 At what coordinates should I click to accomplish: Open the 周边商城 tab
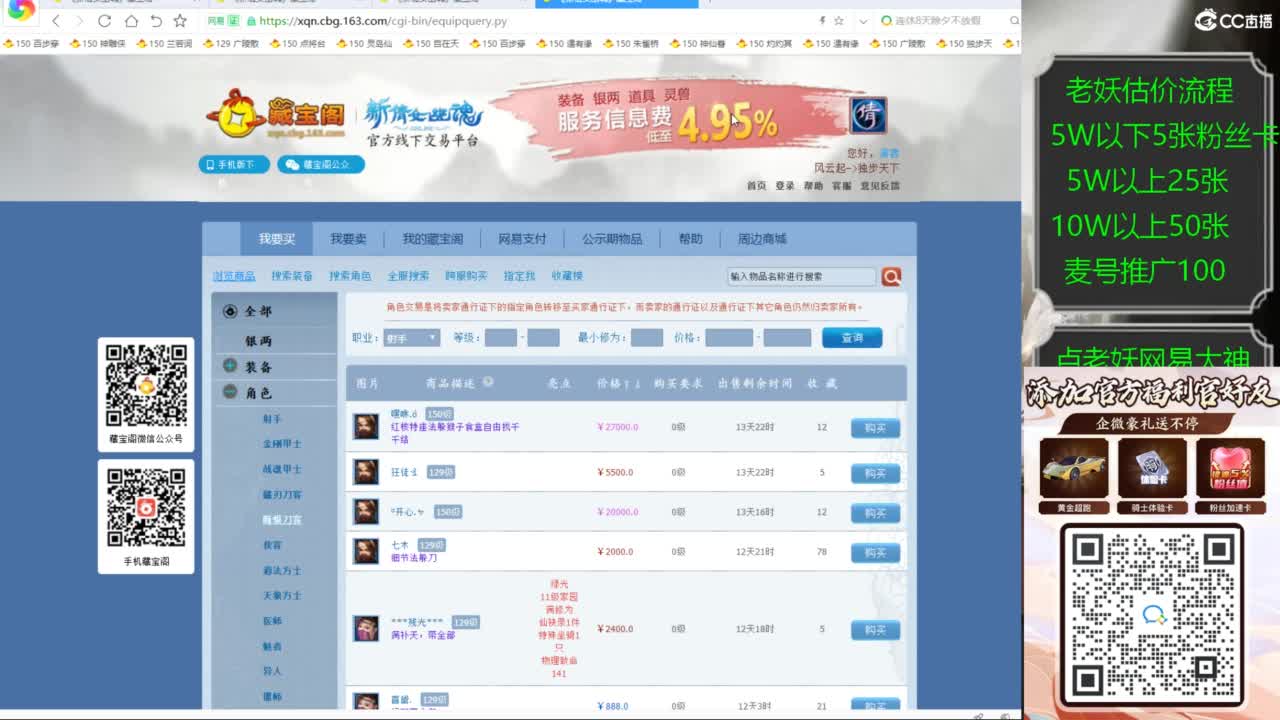pyautogui.click(x=762, y=239)
